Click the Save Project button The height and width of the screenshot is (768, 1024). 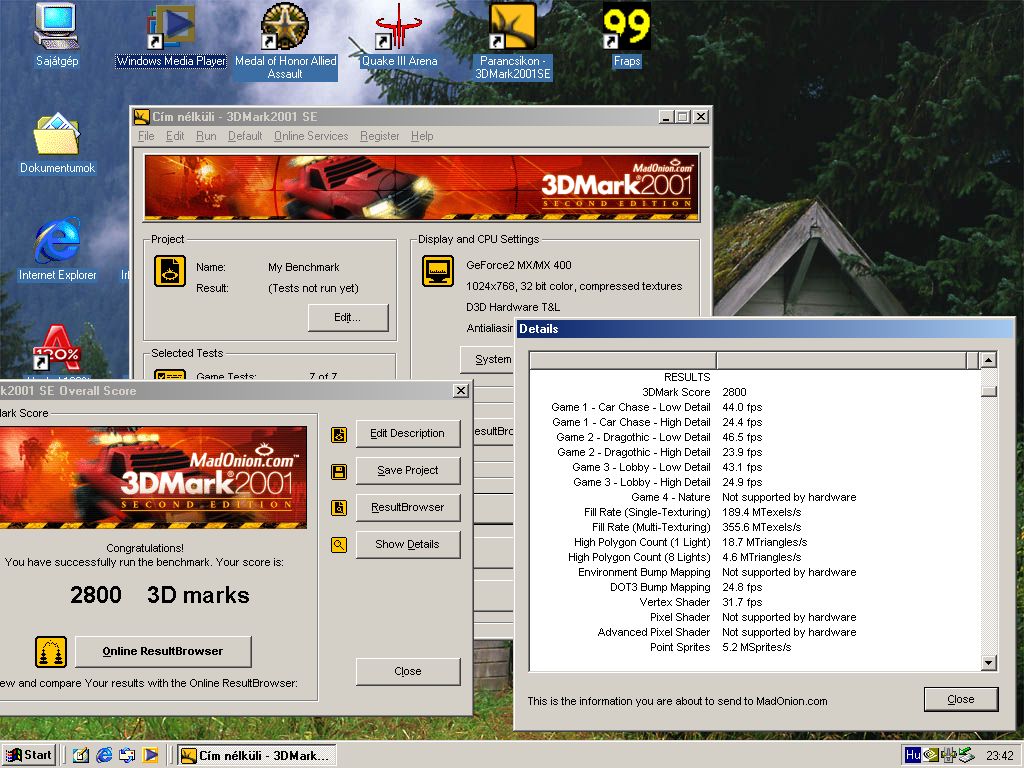(x=408, y=470)
